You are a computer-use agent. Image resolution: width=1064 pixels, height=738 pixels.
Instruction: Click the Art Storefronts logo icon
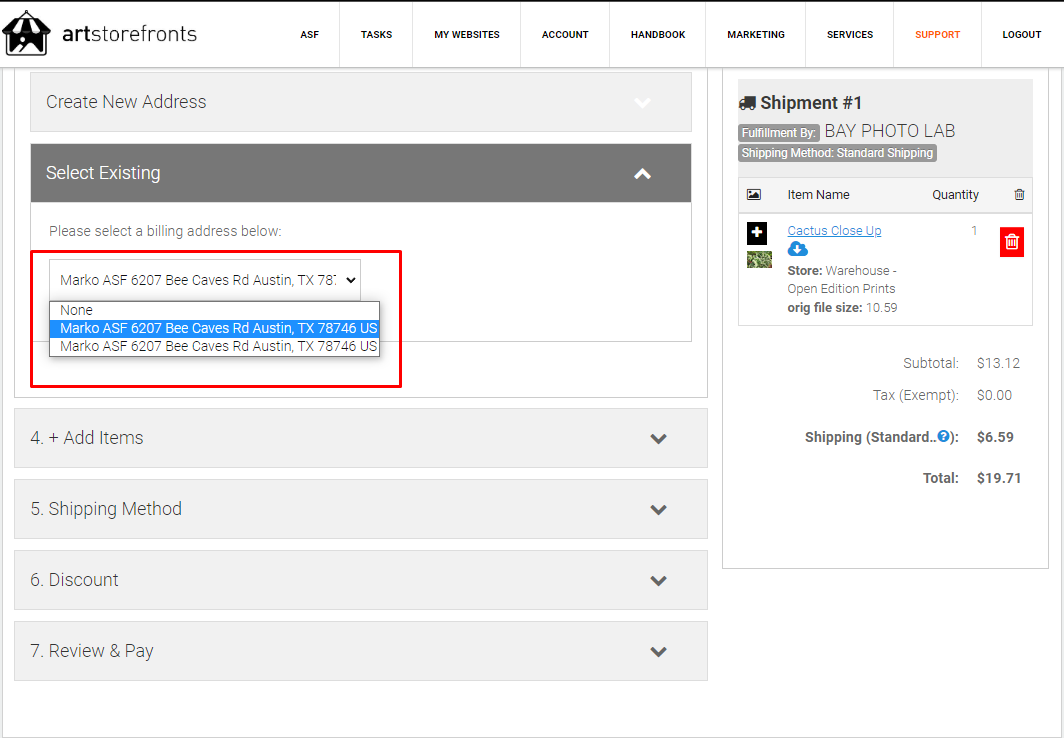point(27,33)
